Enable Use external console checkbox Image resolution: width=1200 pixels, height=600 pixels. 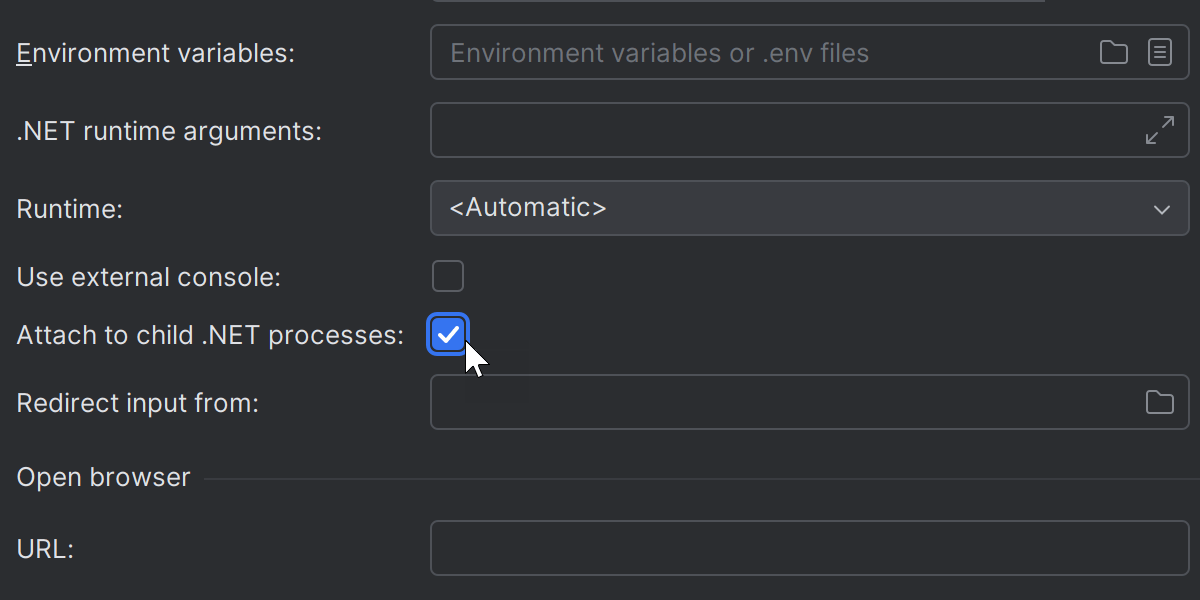coord(447,276)
